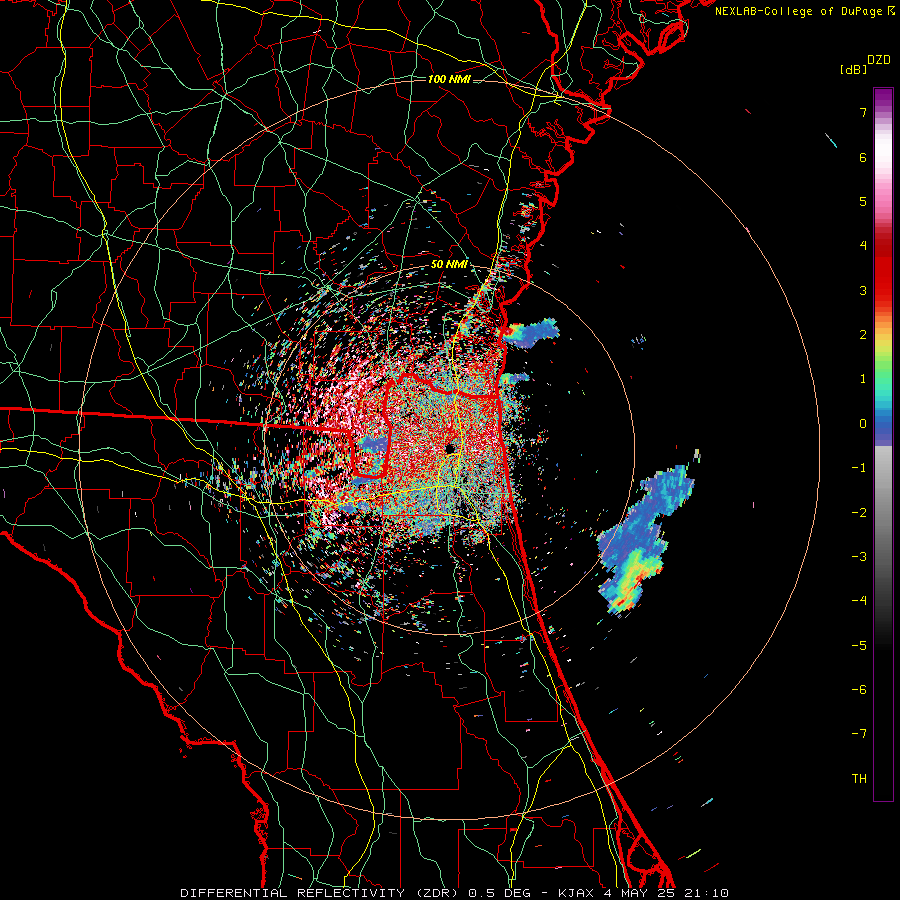Click the "100 NMI" range ring label
Image resolution: width=900 pixels, height=900 pixels.
pyautogui.click(x=449, y=79)
